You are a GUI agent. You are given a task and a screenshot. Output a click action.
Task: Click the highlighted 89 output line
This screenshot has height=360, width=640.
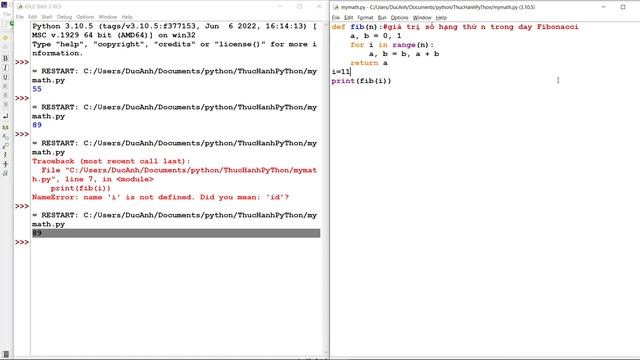tap(176, 233)
